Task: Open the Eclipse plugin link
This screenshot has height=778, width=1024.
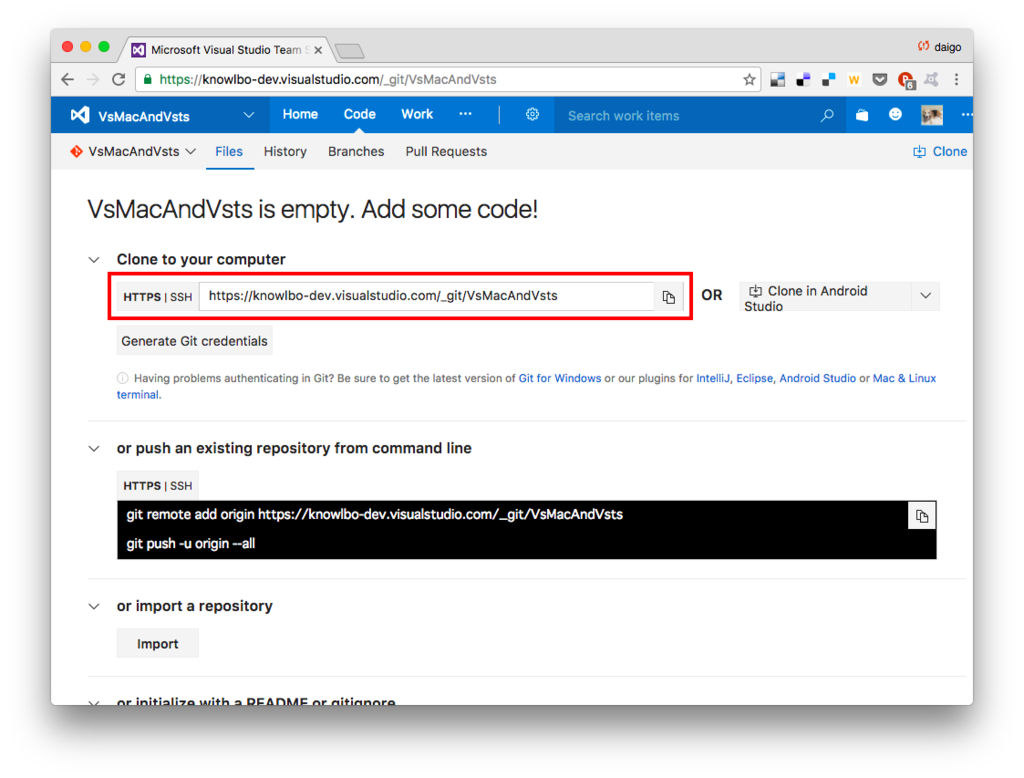Action: pyautogui.click(x=754, y=378)
